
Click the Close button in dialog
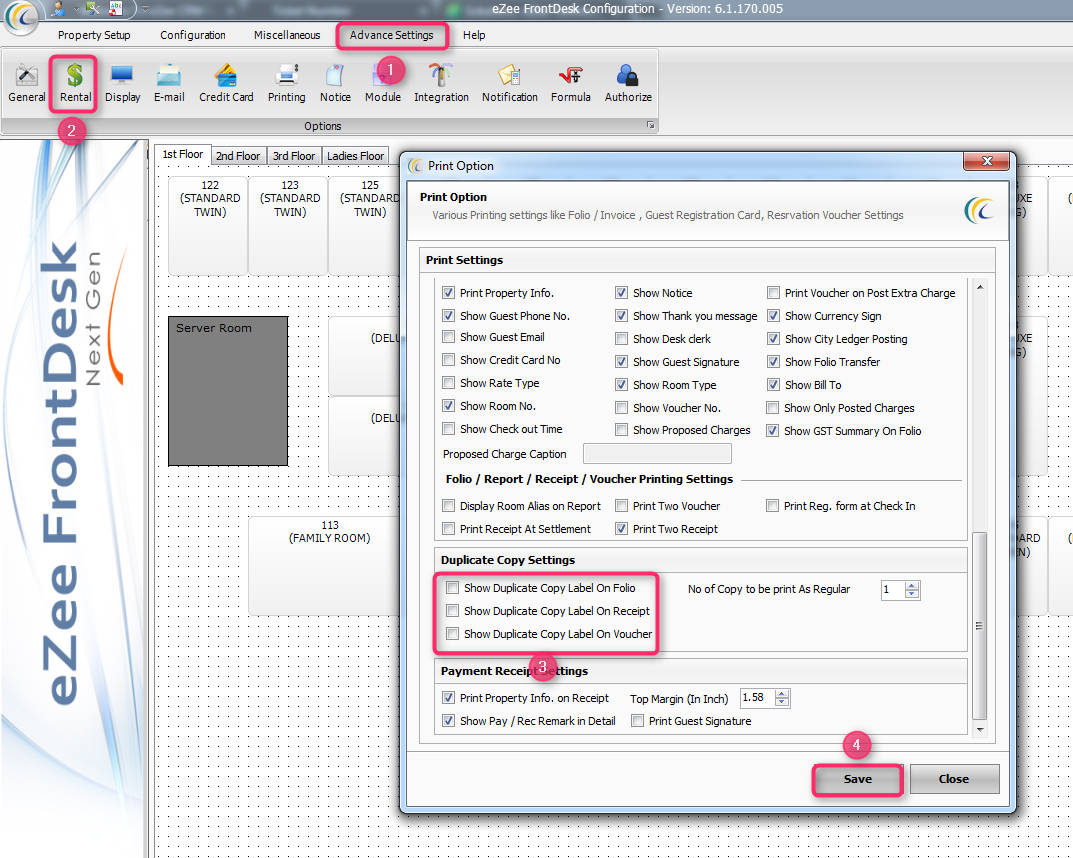[954, 779]
